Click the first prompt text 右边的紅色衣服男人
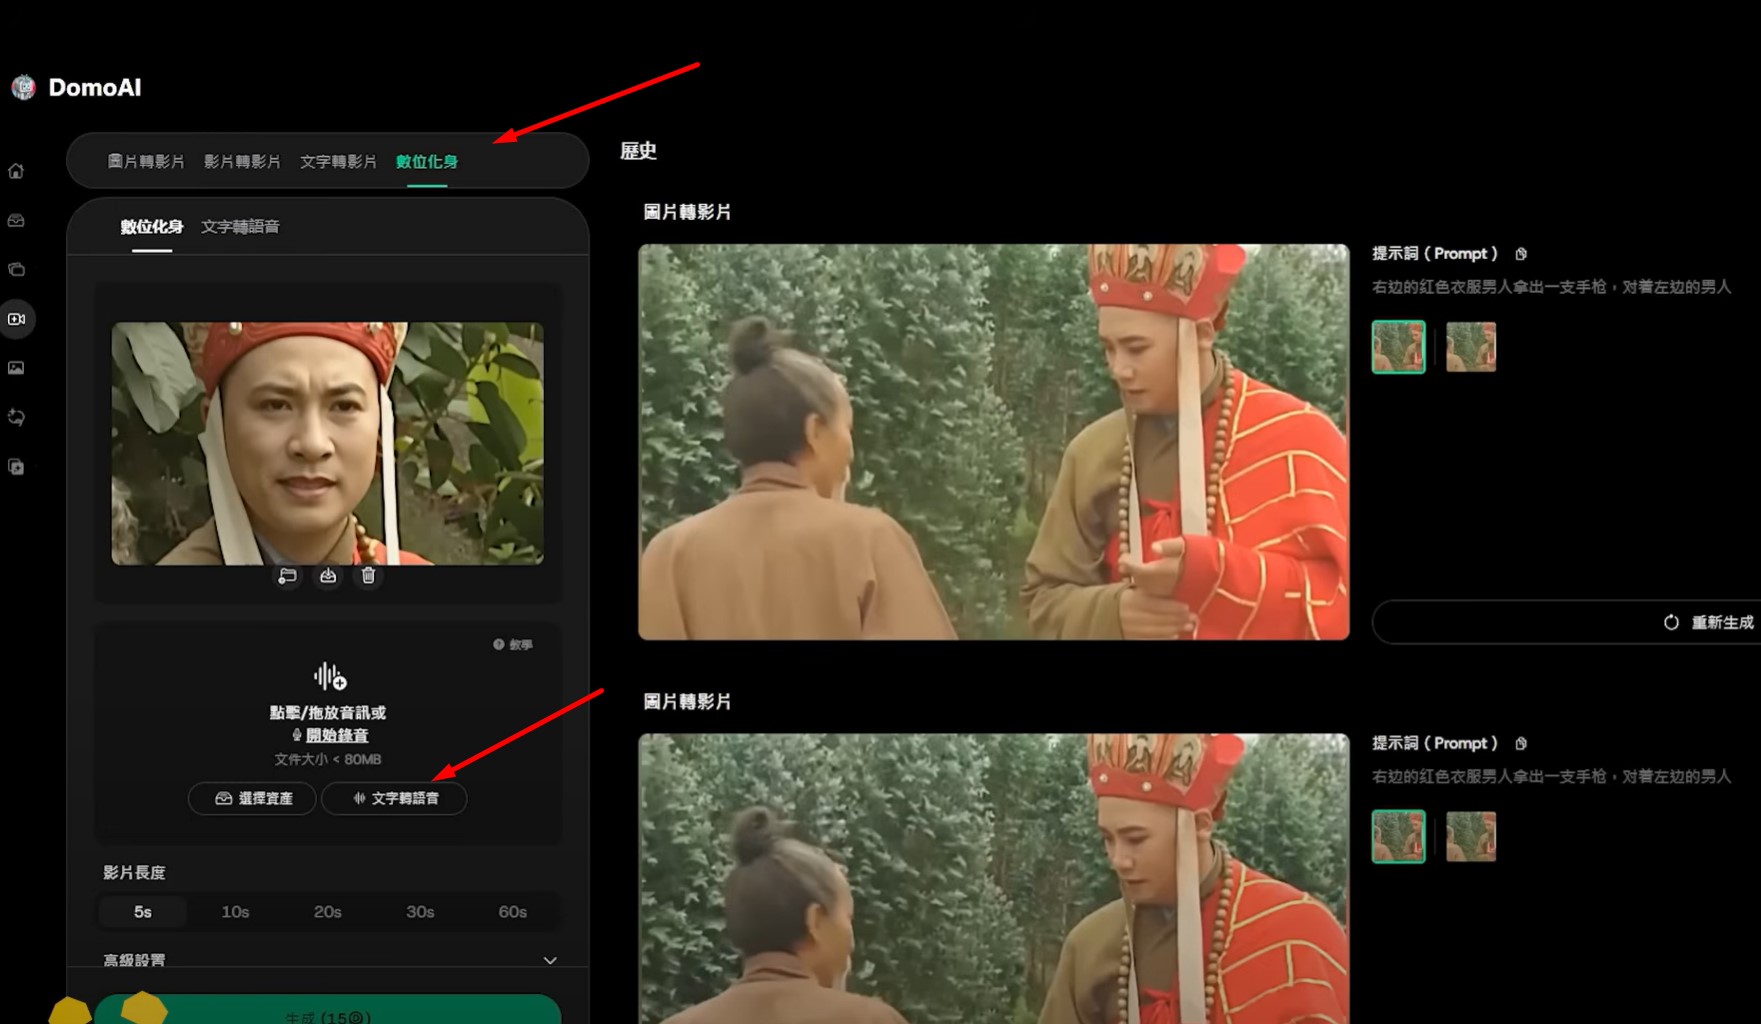 [x=1551, y=287]
